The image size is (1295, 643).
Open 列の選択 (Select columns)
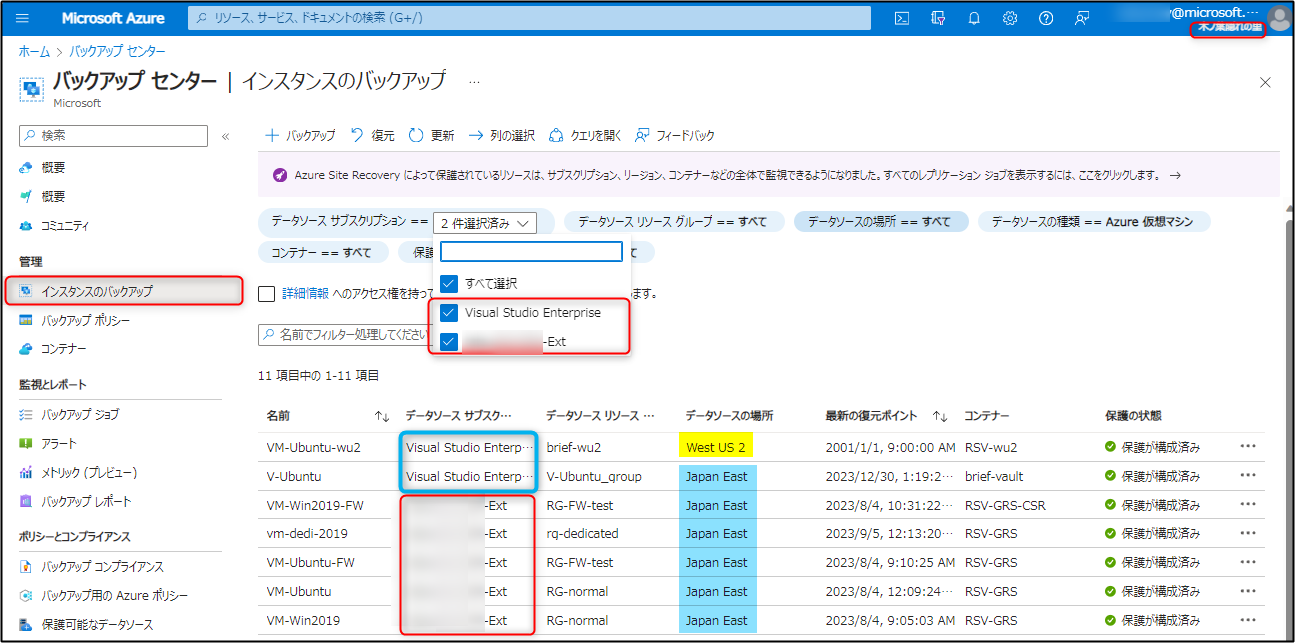502,135
